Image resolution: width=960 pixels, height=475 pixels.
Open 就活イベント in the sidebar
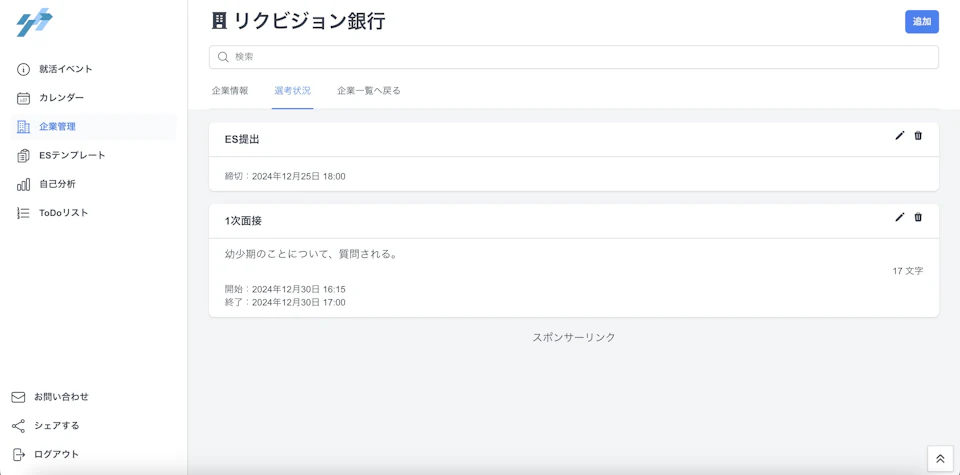pyautogui.click(x=66, y=69)
